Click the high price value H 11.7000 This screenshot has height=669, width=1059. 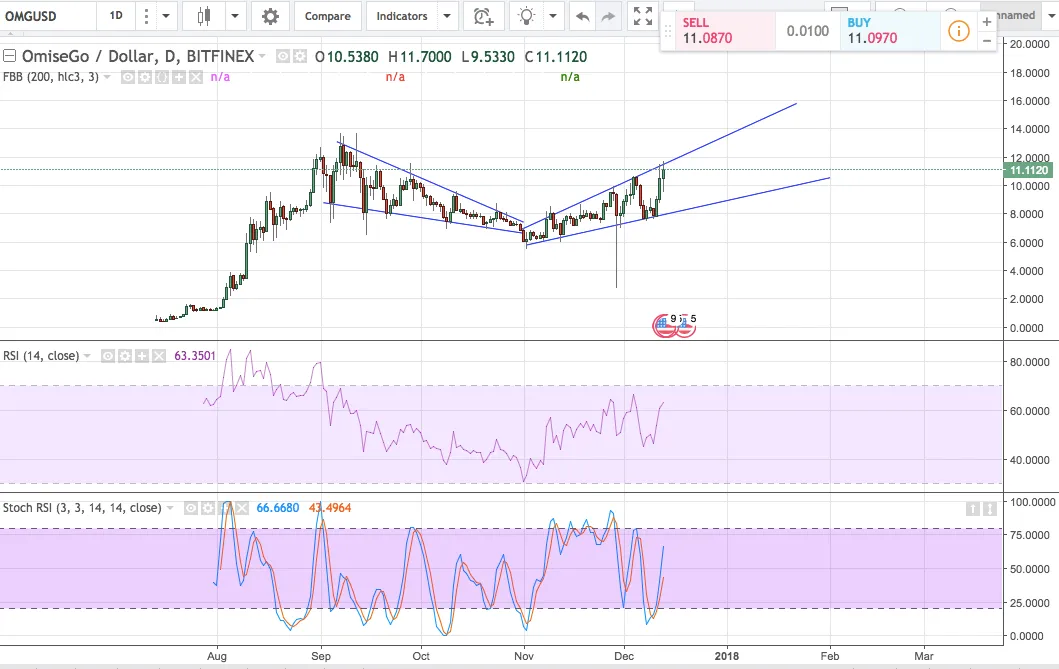pos(420,57)
